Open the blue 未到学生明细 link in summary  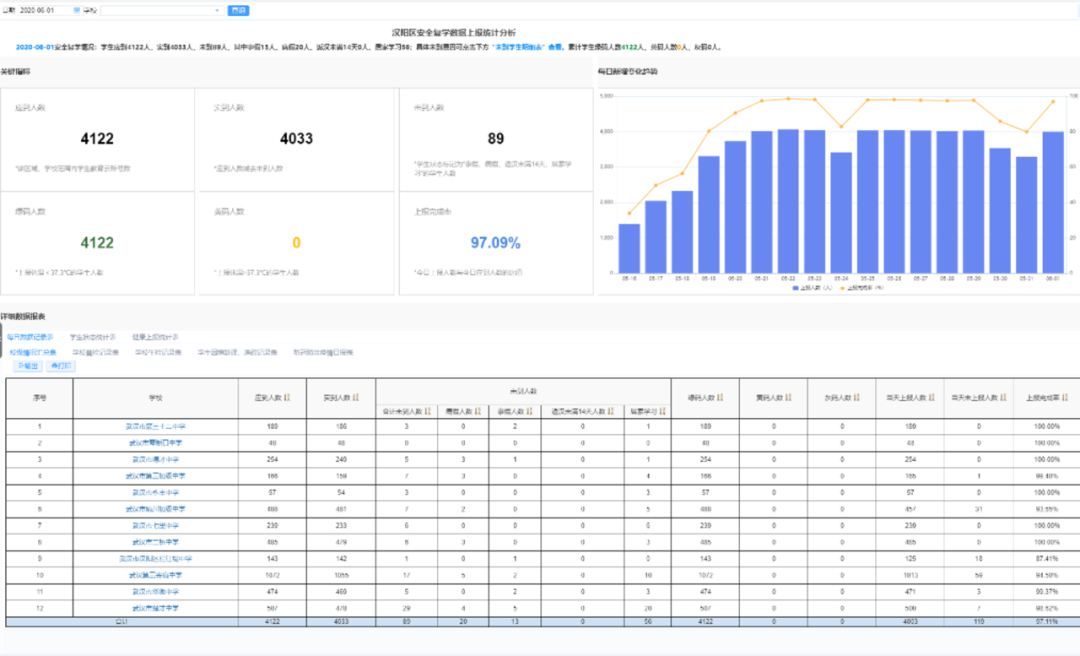(x=517, y=47)
